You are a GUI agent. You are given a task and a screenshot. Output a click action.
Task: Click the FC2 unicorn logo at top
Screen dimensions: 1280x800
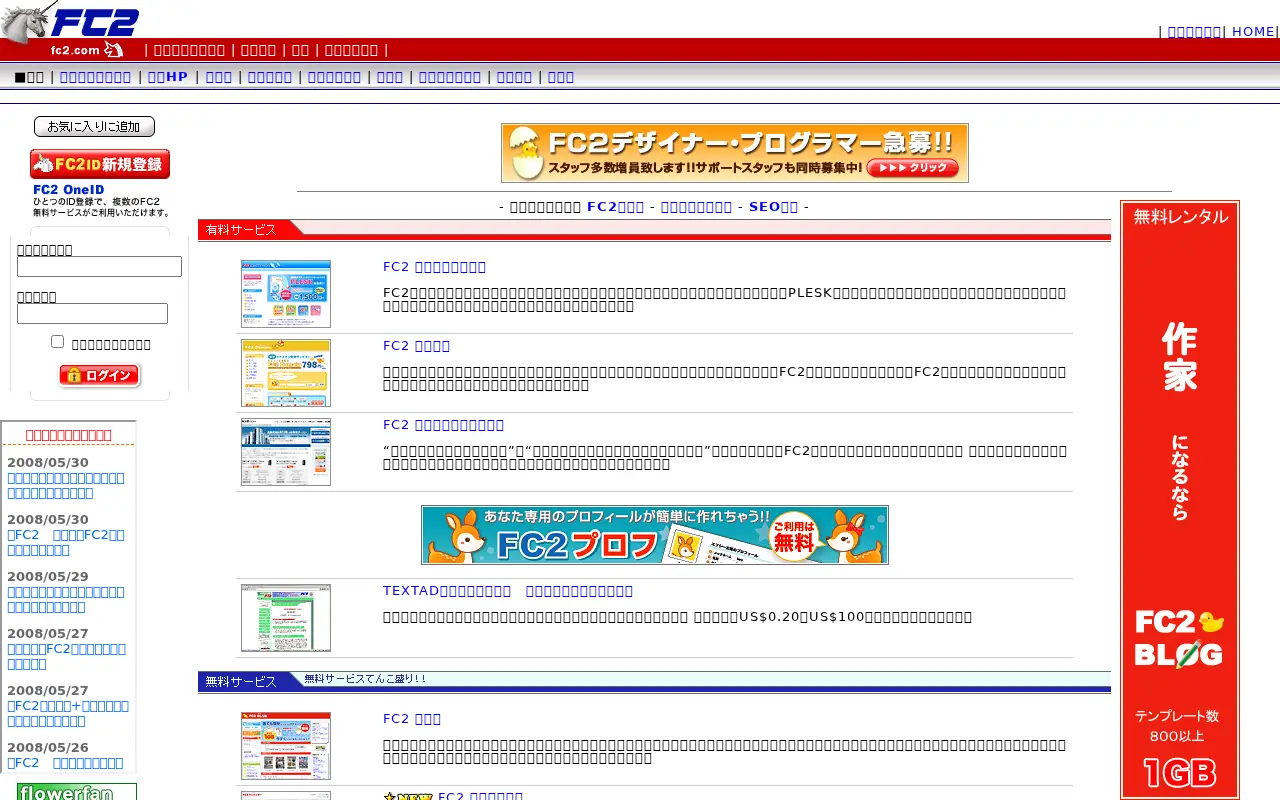pos(70,20)
